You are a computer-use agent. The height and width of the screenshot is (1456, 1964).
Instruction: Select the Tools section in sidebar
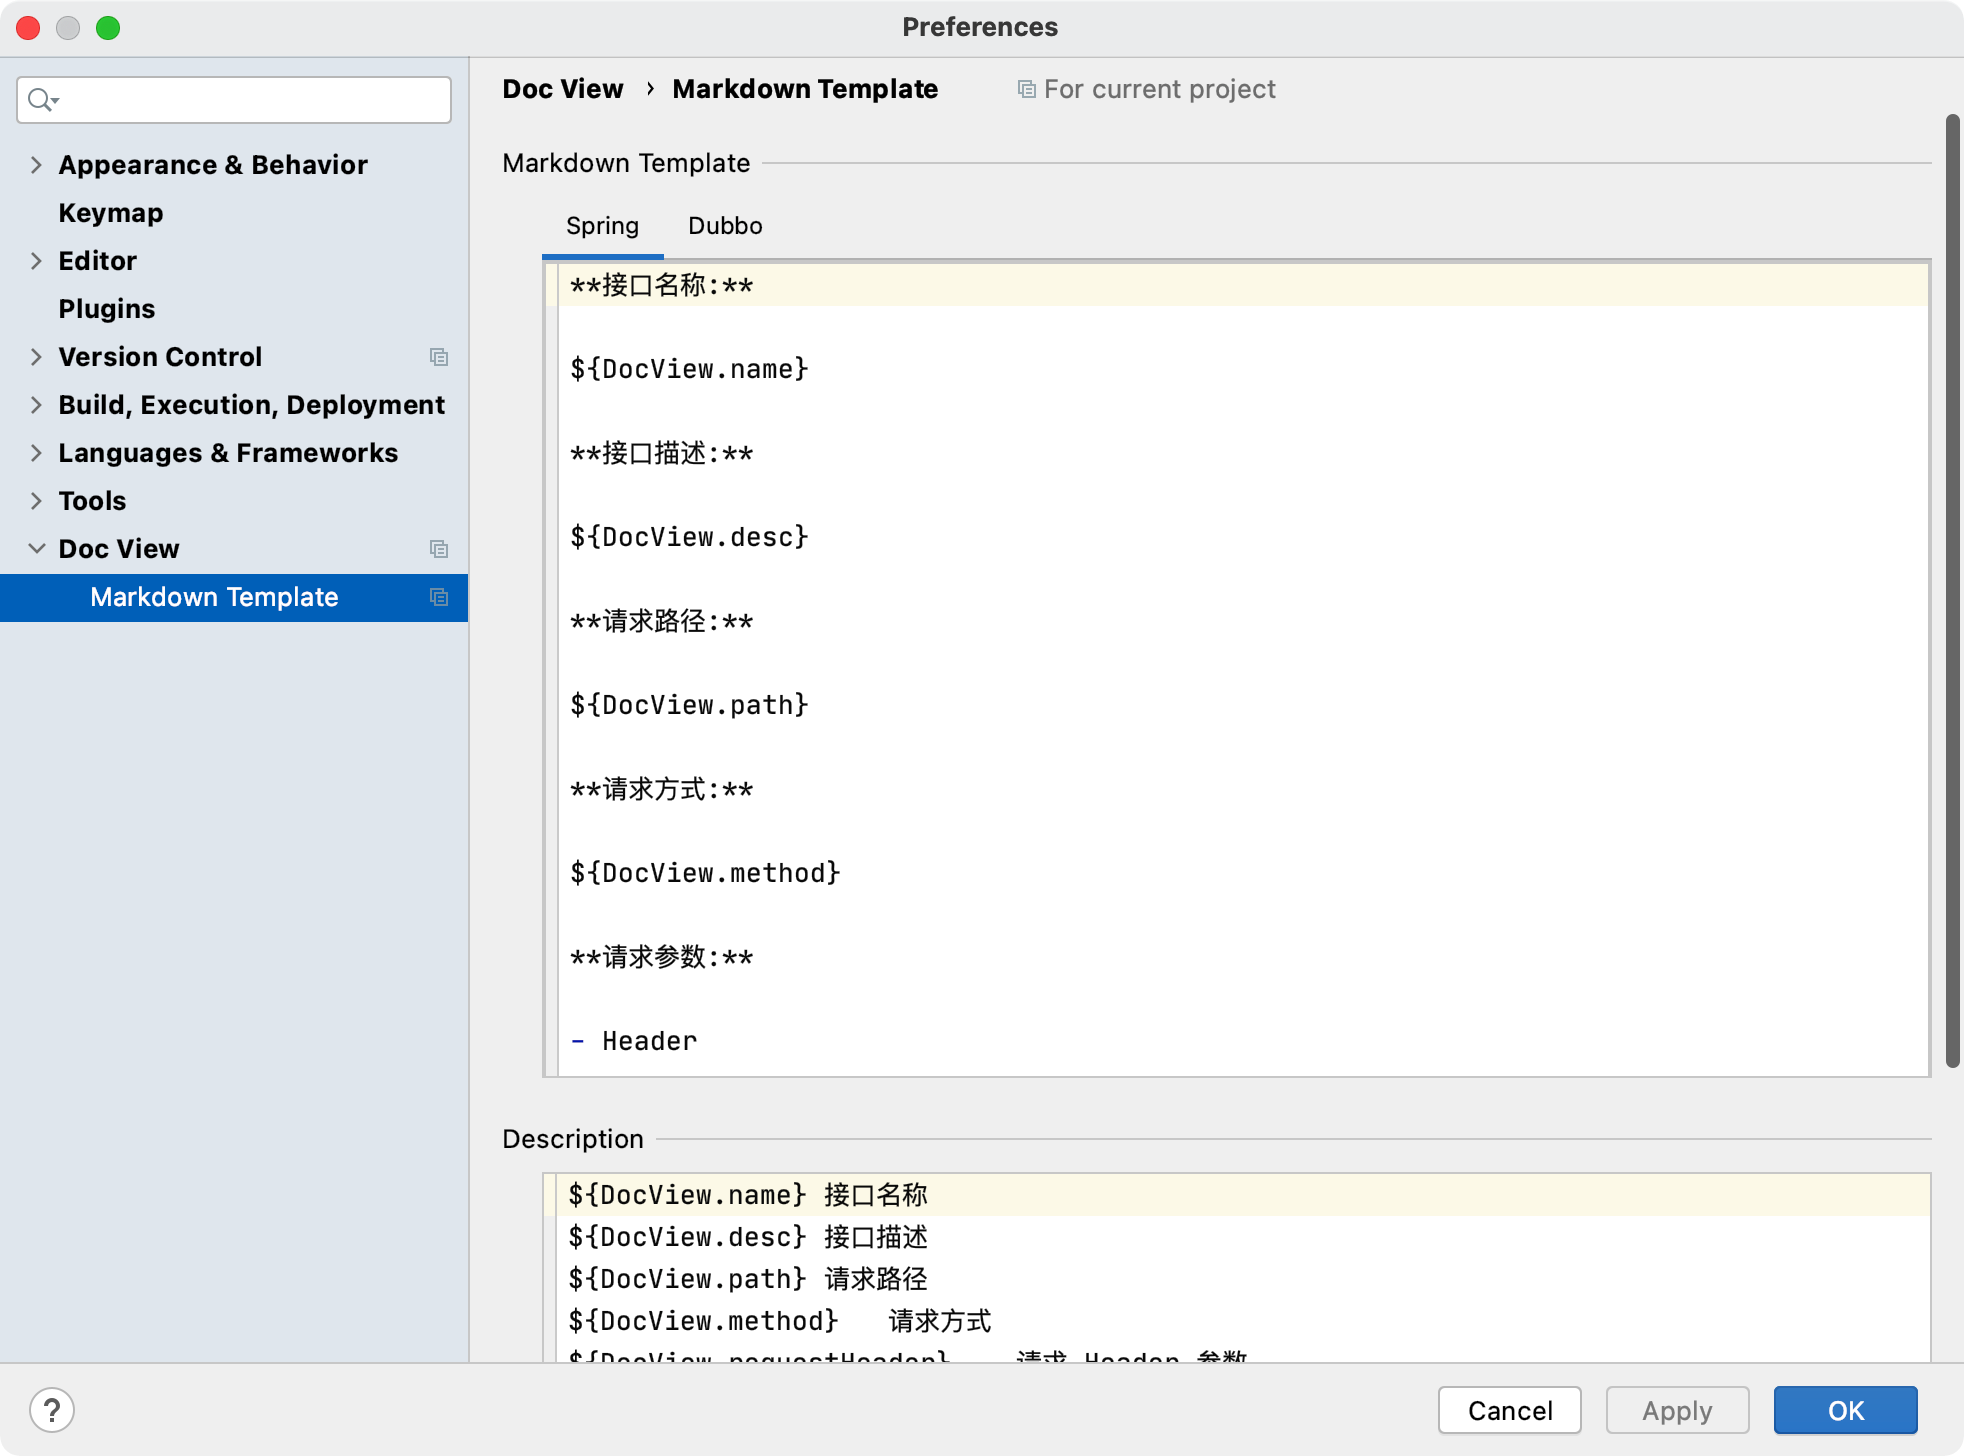[92, 500]
